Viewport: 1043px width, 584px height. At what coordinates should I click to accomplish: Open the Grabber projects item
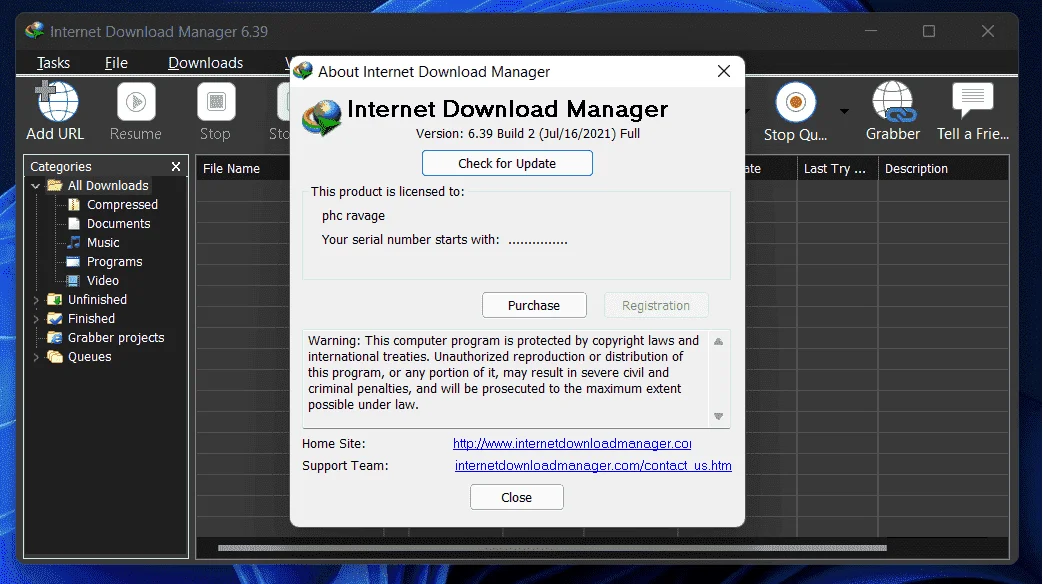(115, 338)
